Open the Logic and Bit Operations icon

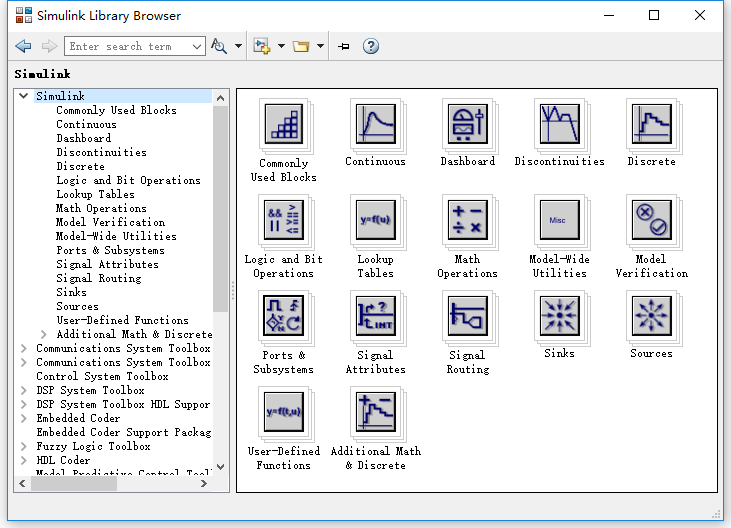click(x=283, y=219)
